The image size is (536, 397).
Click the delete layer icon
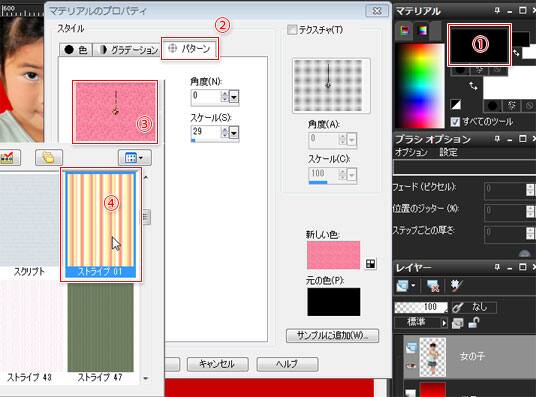point(433,286)
